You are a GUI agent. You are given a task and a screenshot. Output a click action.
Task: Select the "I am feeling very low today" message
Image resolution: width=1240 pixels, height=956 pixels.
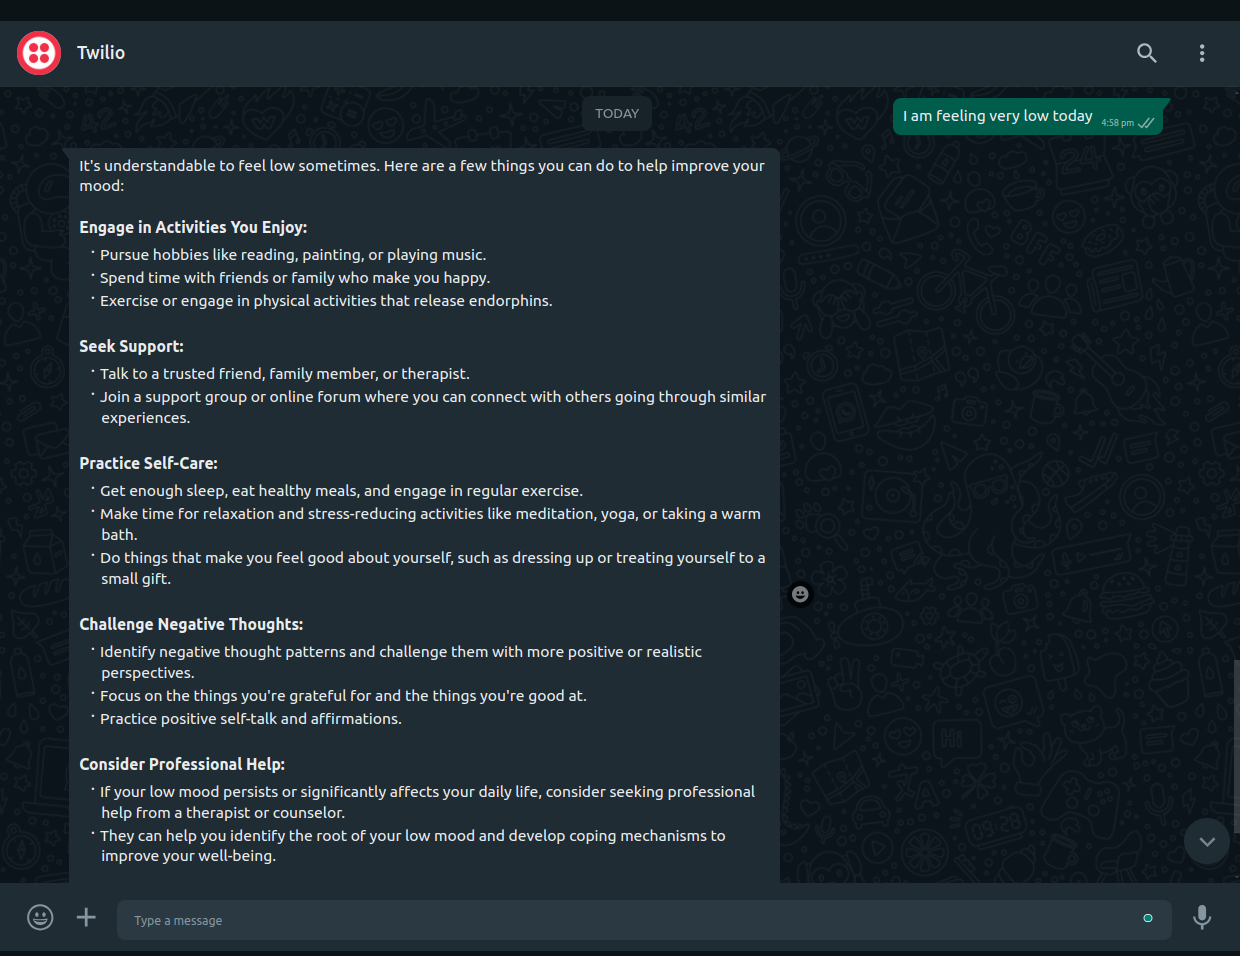point(997,116)
